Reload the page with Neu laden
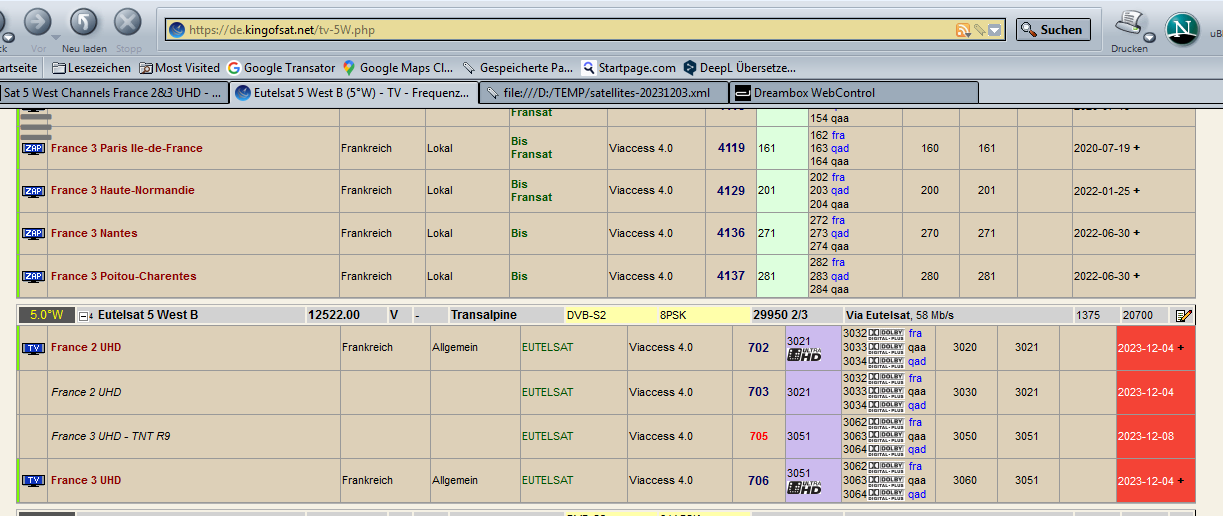This screenshot has width=1223, height=516. coord(84,21)
